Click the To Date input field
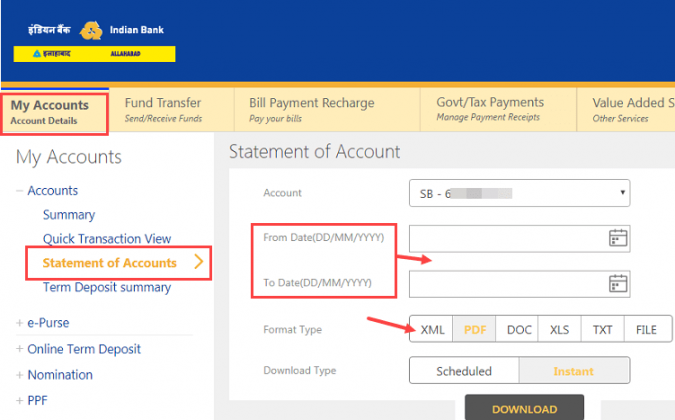This screenshot has width=675, height=420. click(520, 284)
